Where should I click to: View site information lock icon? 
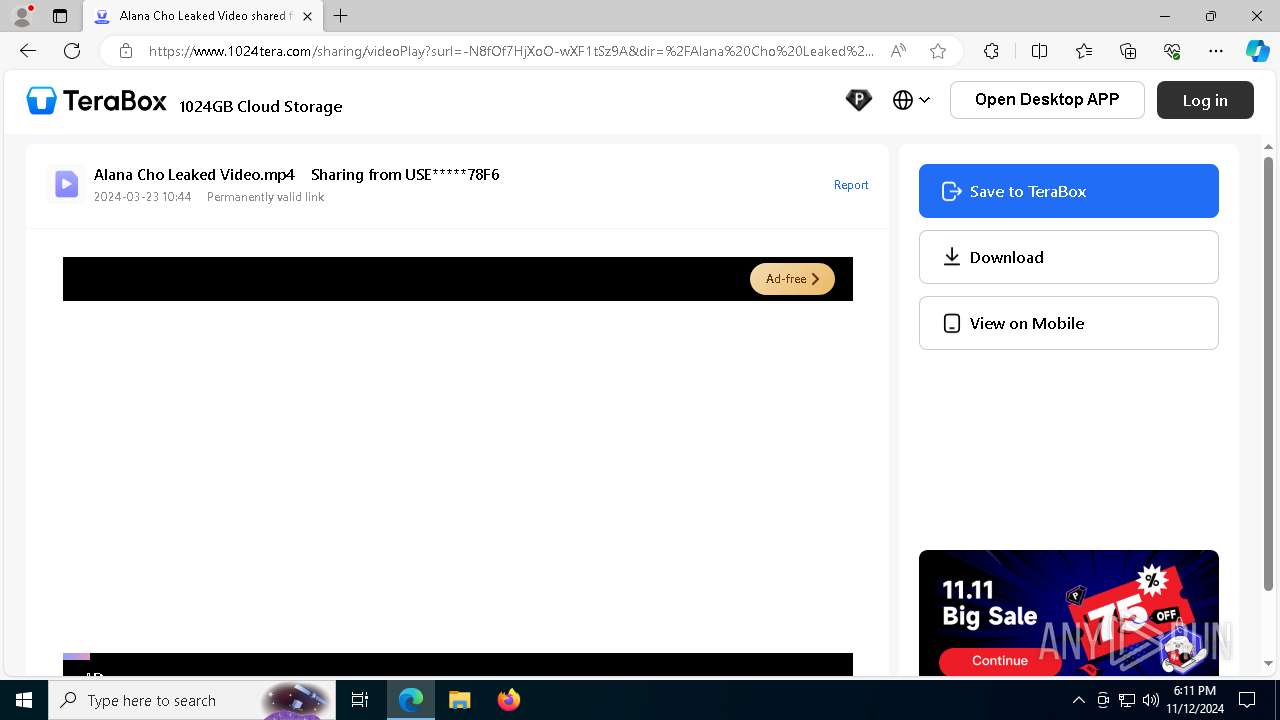pos(125,51)
